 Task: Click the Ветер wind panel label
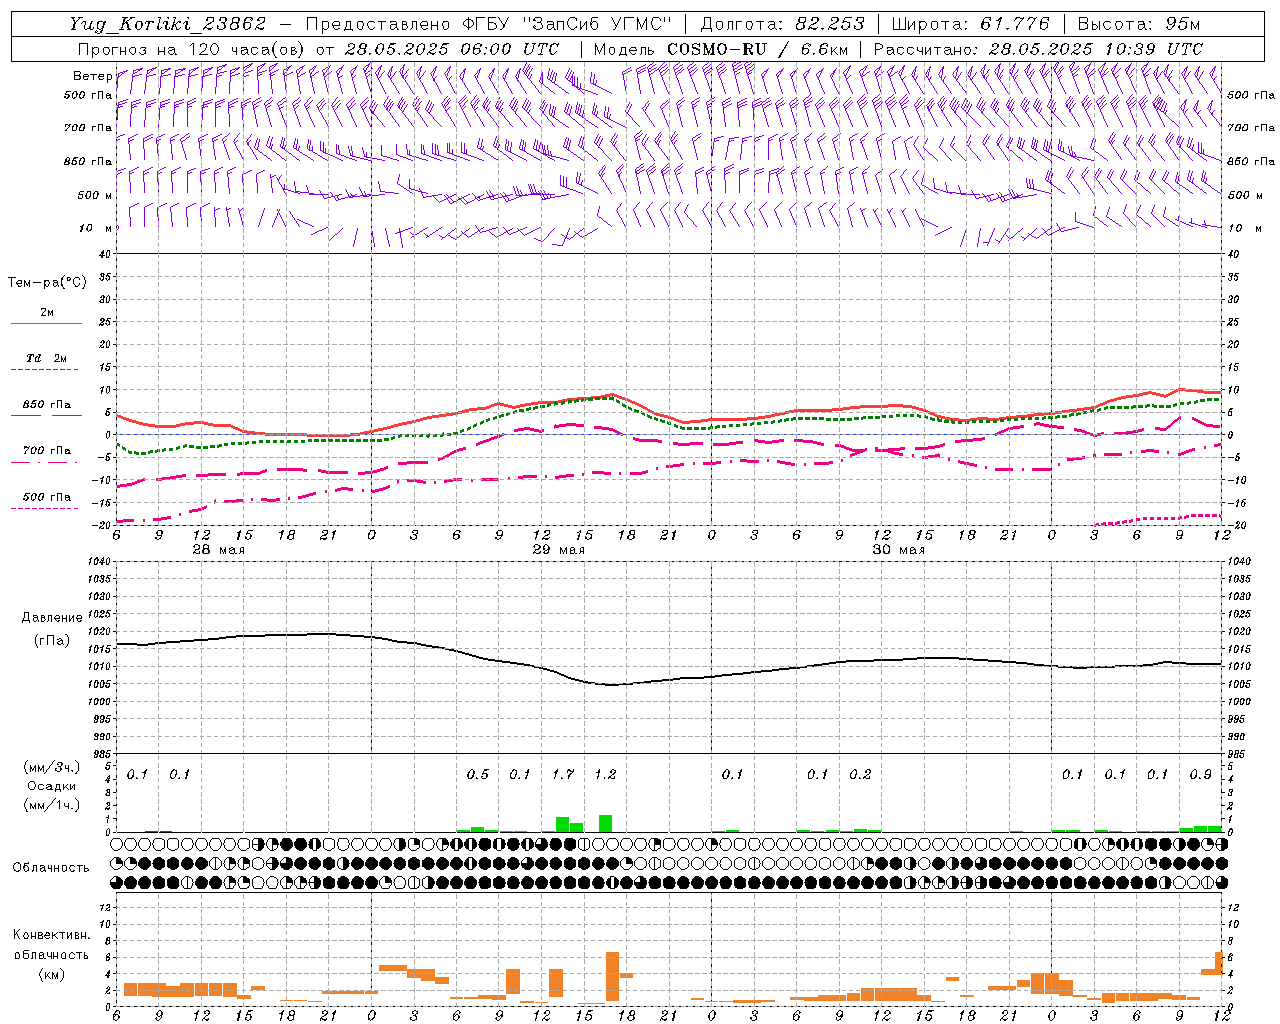(x=92, y=76)
